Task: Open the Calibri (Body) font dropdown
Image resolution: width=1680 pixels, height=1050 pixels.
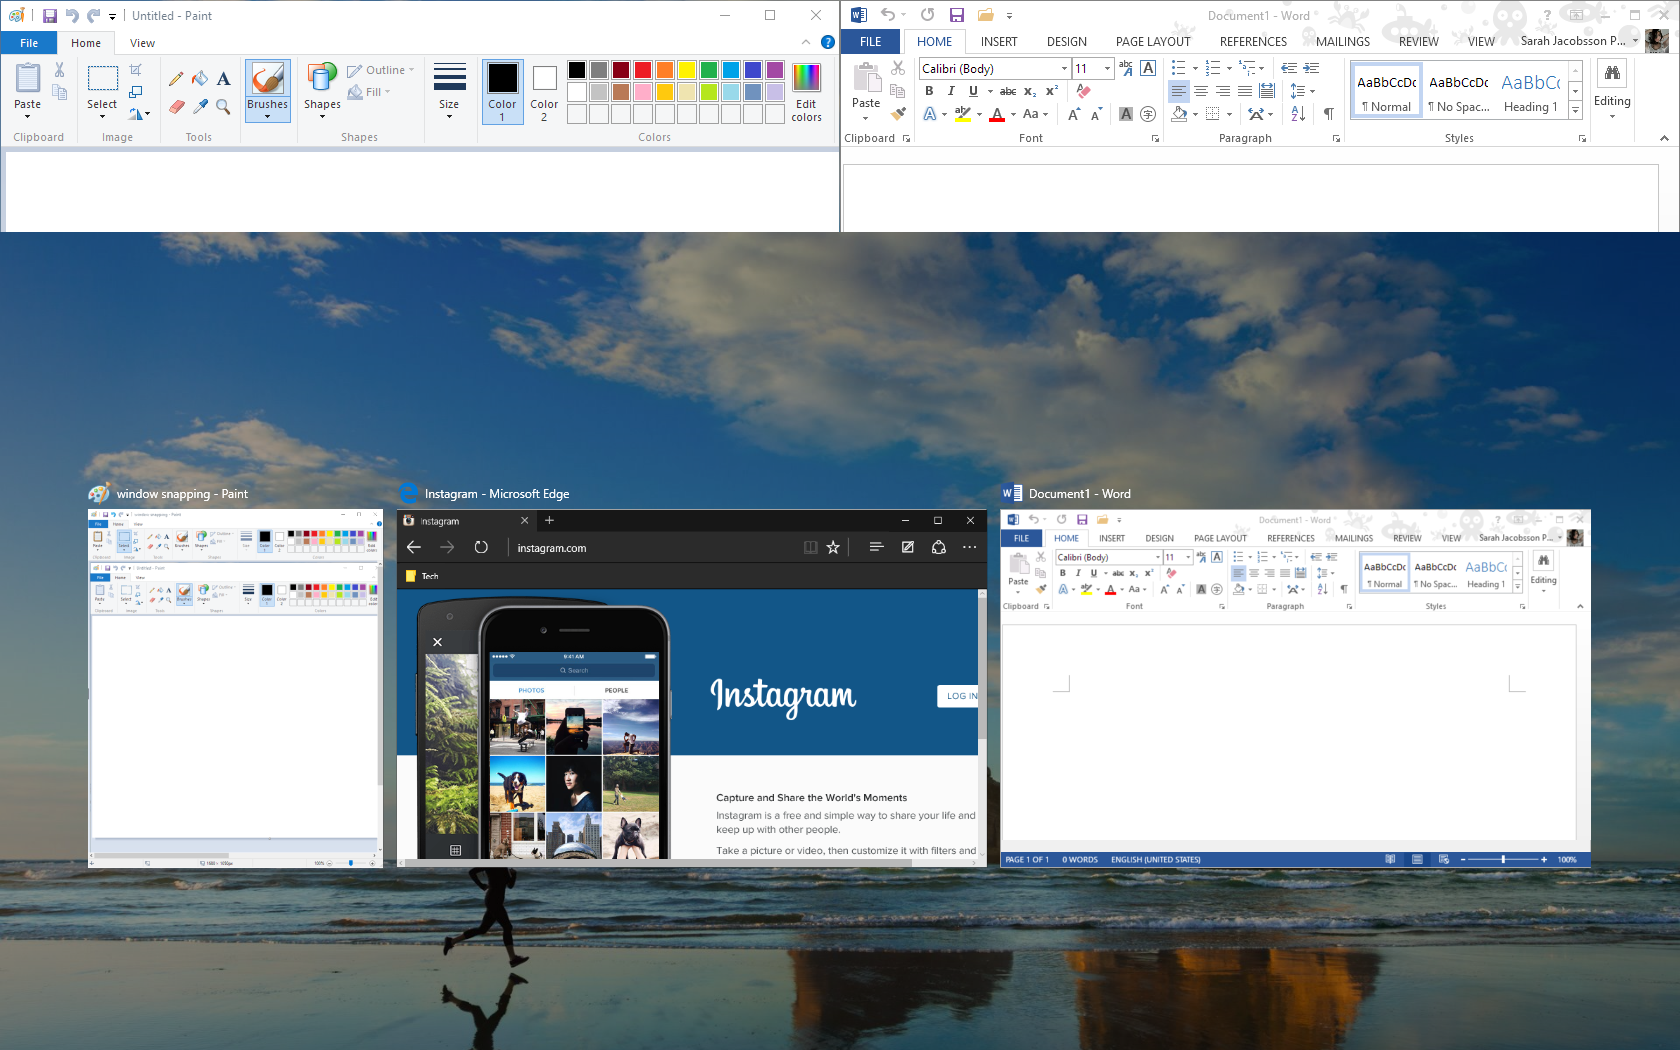Action: click(1064, 69)
